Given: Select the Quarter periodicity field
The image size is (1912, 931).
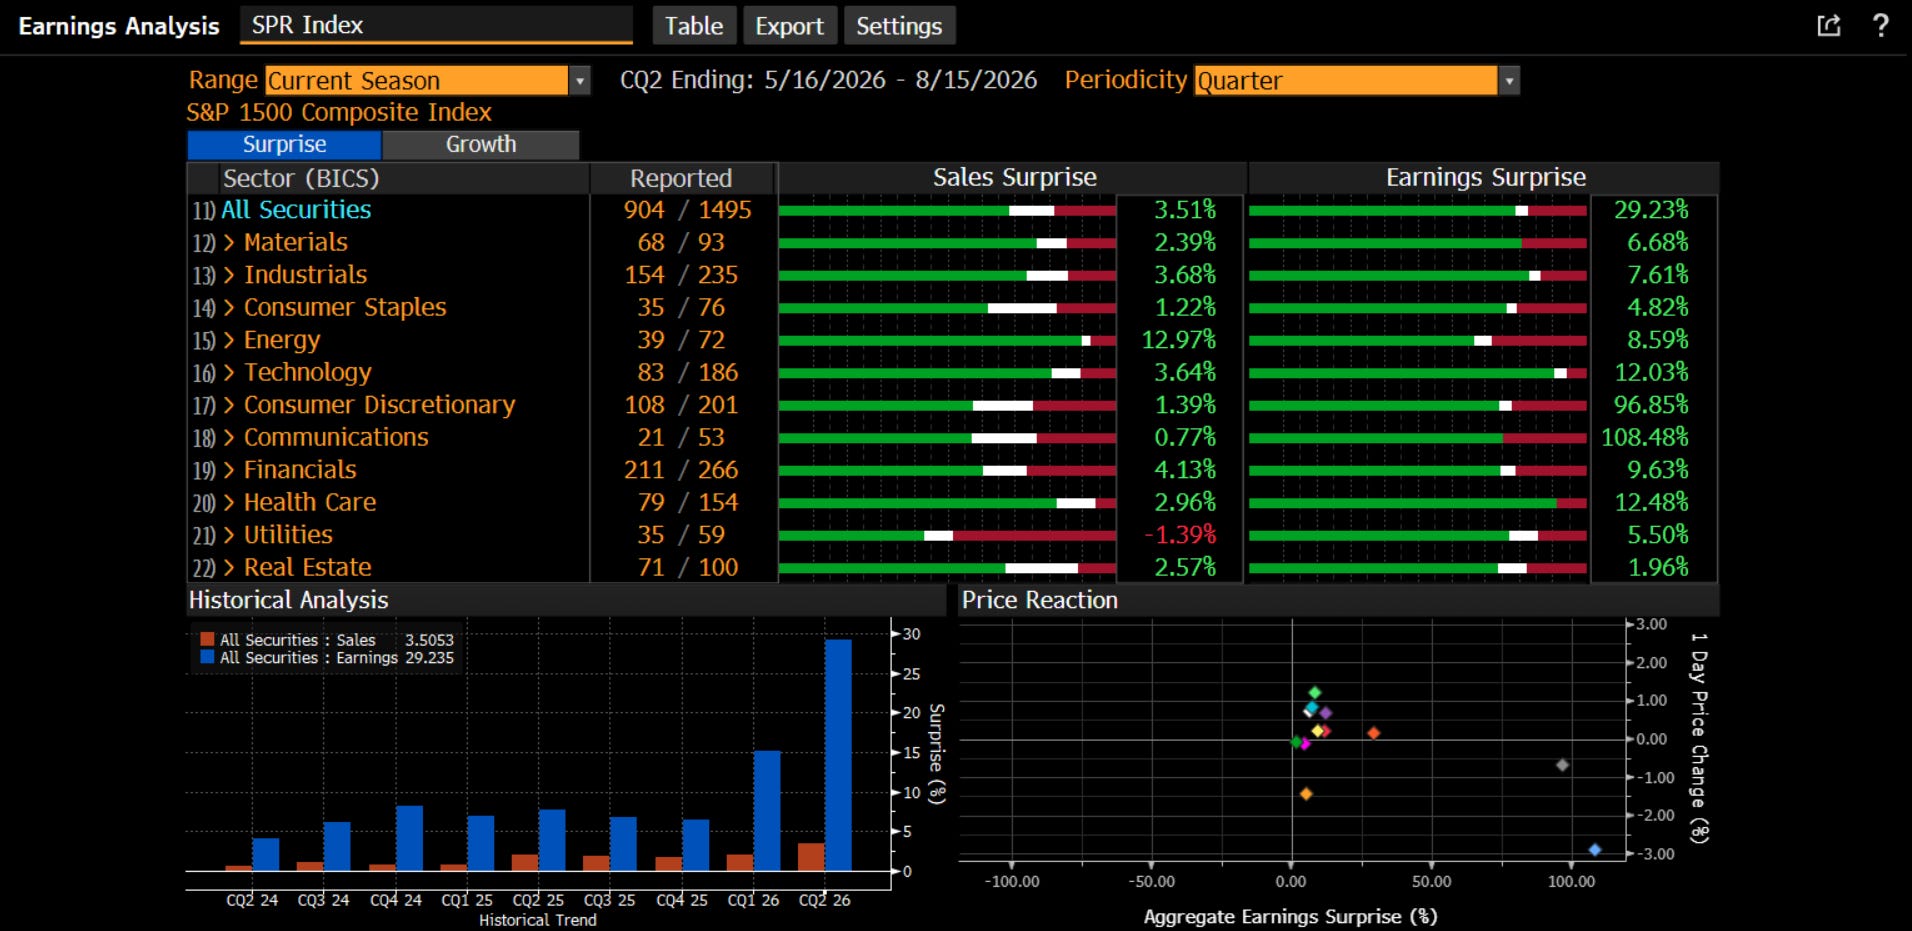Looking at the screenshot, I should [x=1346, y=81].
